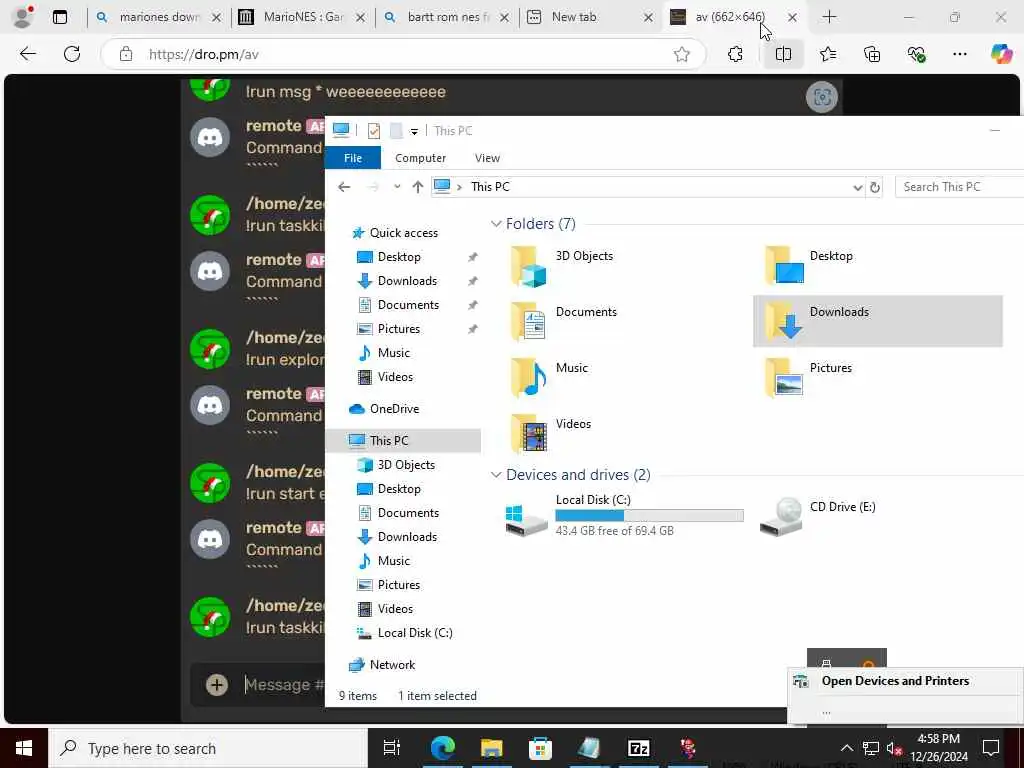Select the 3D Objects folder icon
The width and height of the screenshot is (1024, 768).
point(528,266)
